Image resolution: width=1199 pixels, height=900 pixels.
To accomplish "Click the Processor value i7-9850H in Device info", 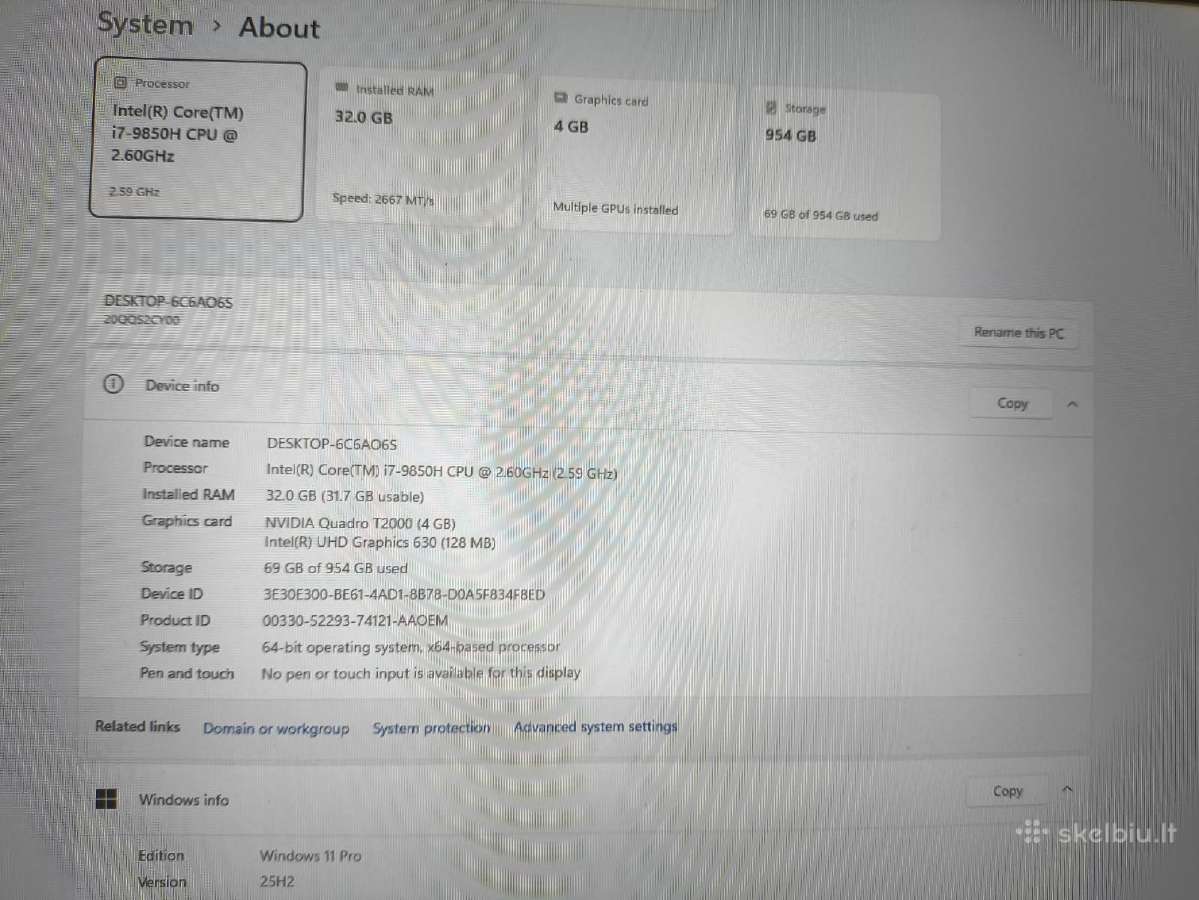I will [x=441, y=472].
